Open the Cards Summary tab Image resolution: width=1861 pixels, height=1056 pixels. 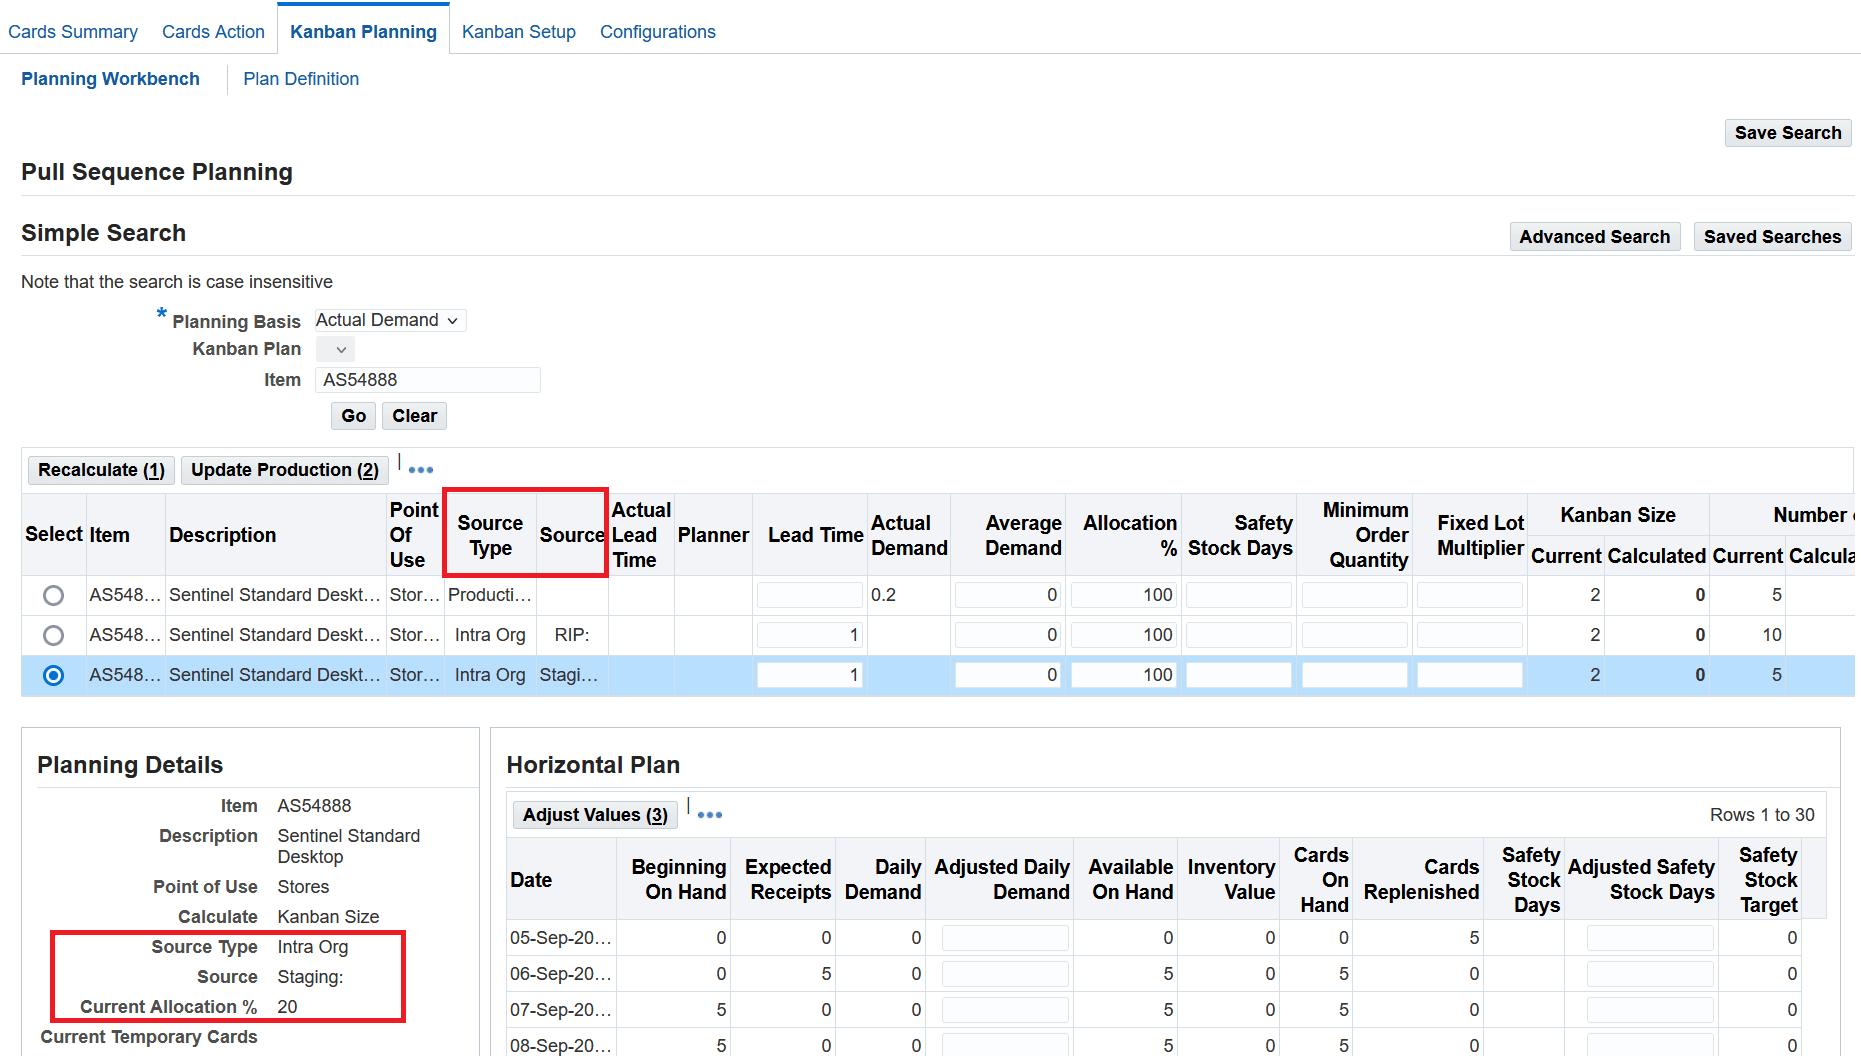pyautogui.click(x=73, y=32)
